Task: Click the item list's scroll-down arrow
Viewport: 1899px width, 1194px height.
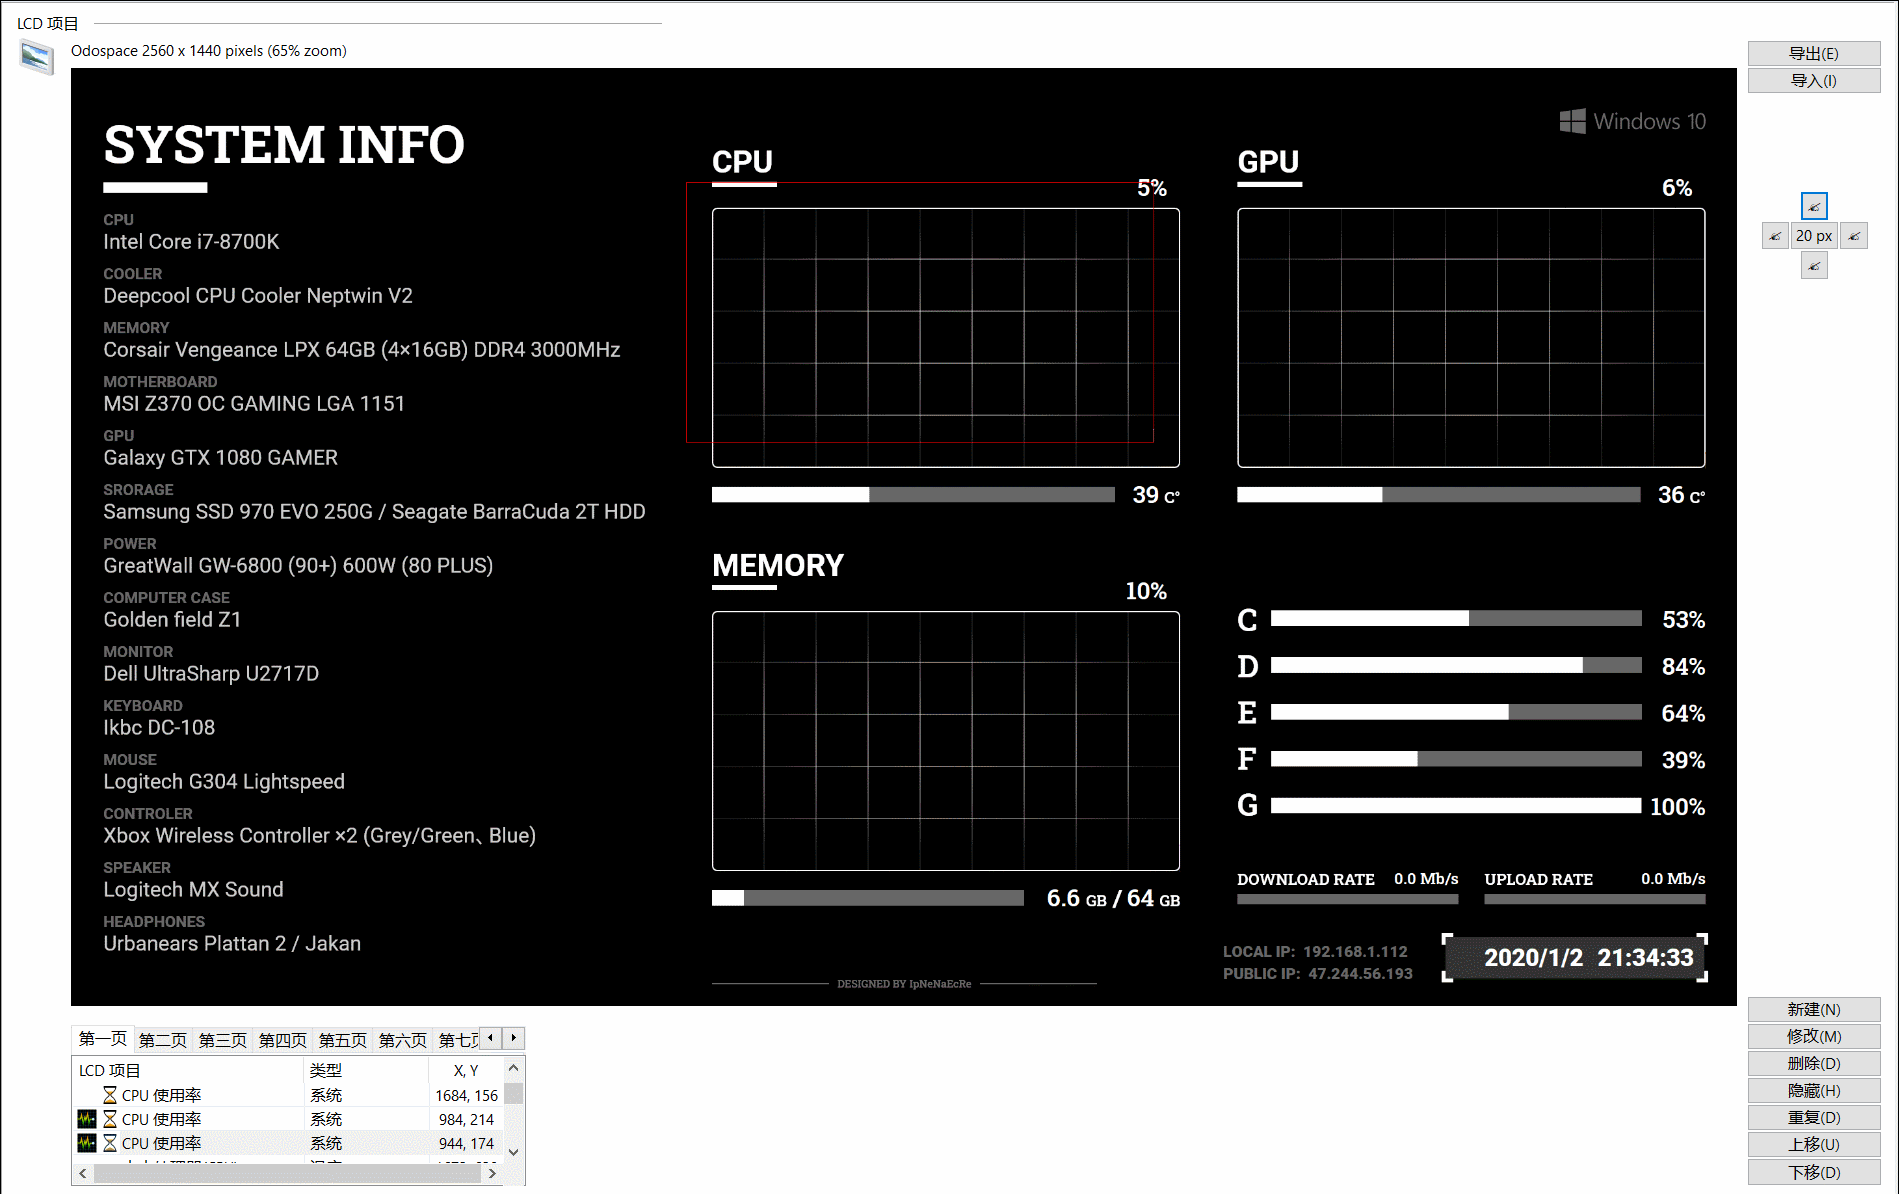Action: (x=514, y=1152)
